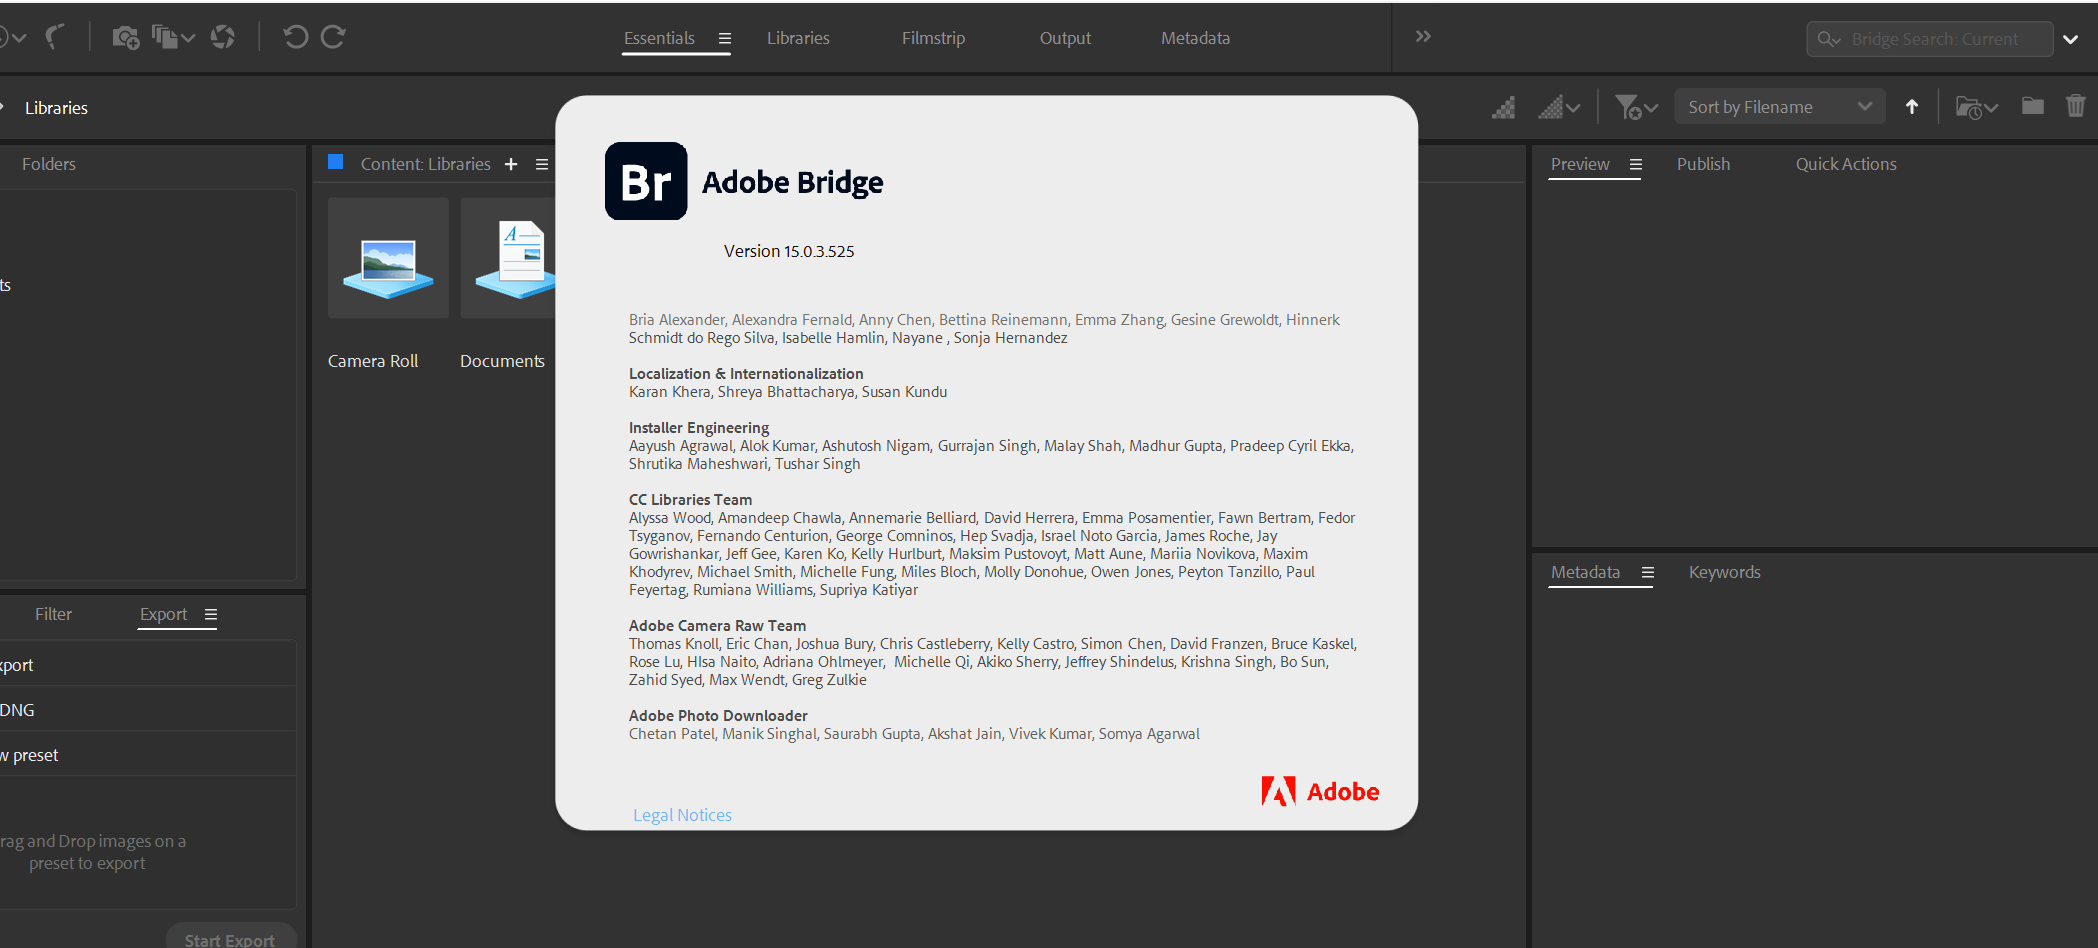Rotate 90° counterclockwise
The height and width of the screenshot is (948, 2098).
point(295,37)
